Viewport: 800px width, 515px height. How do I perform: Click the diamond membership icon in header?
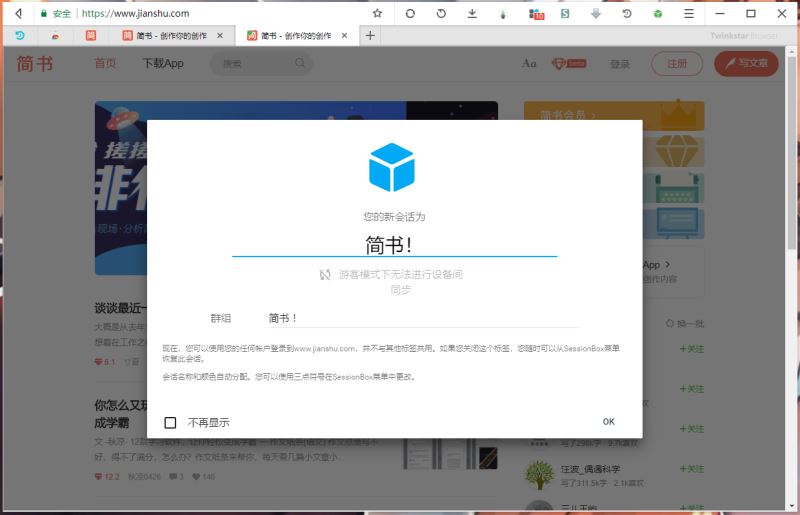click(x=568, y=64)
